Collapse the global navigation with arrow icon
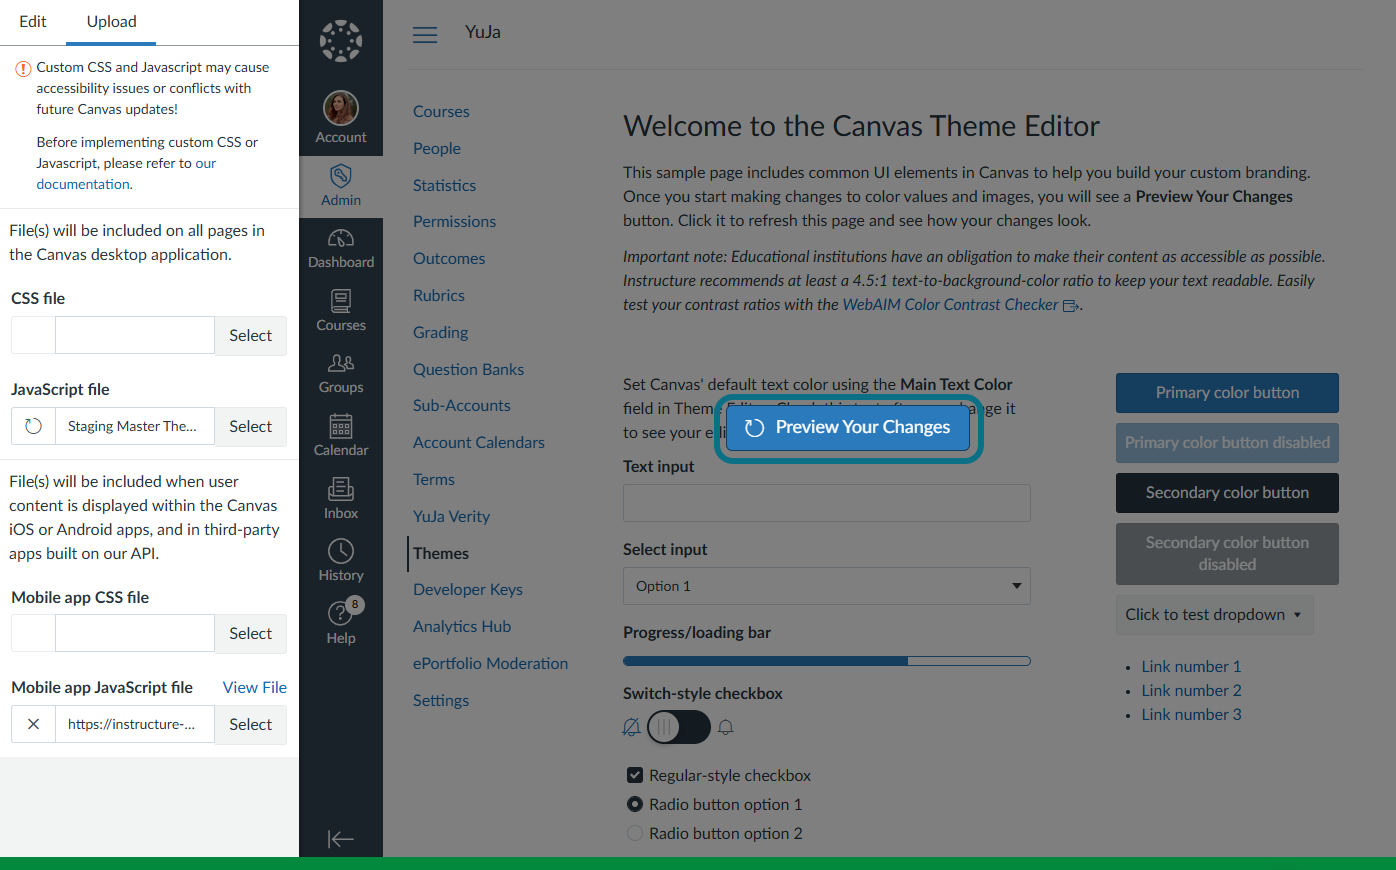This screenshot has height=870, width=1396. tap(341, 839)
